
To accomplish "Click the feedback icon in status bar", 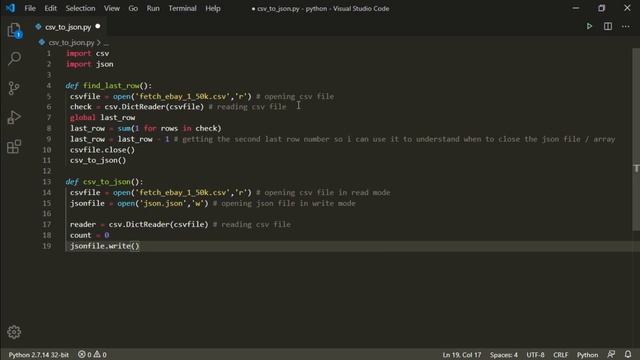I will (611, 354).
